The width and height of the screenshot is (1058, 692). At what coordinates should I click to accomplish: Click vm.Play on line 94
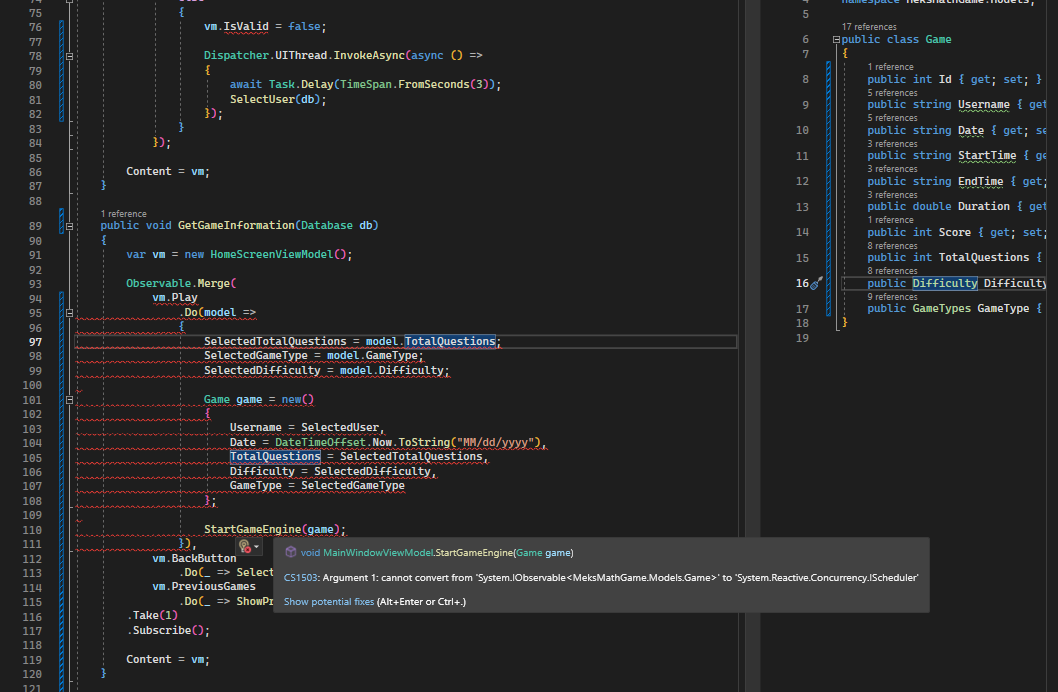click(175, 297)
